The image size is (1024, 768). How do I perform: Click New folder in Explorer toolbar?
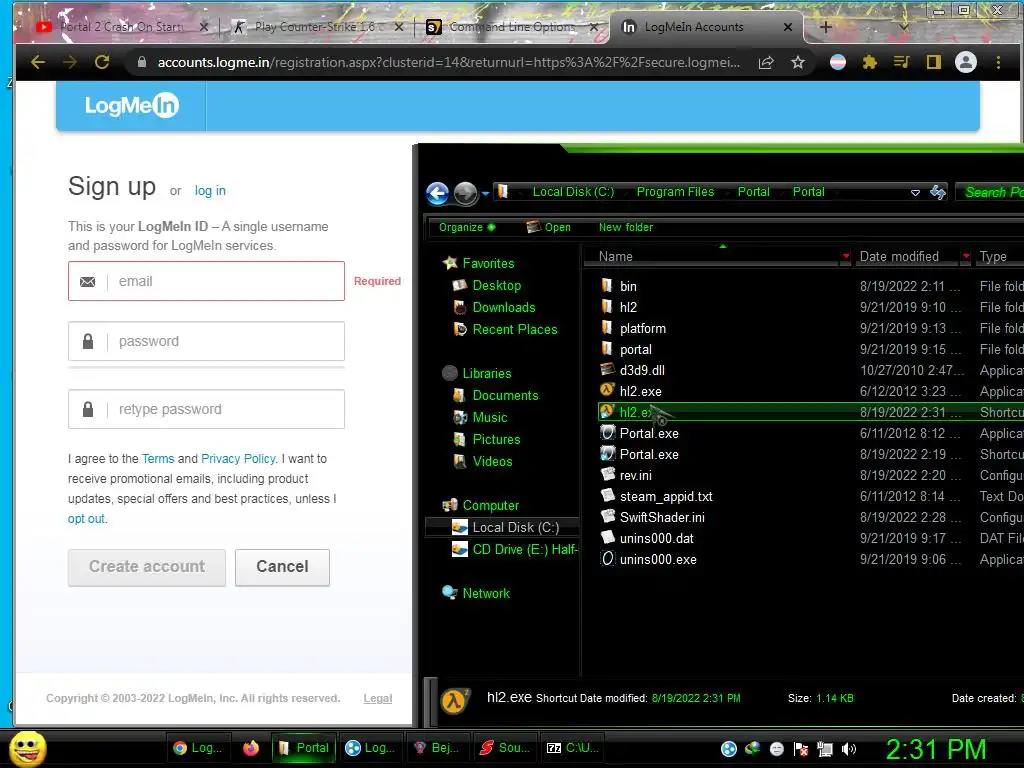pyautogui.click(x=626, y=227)
